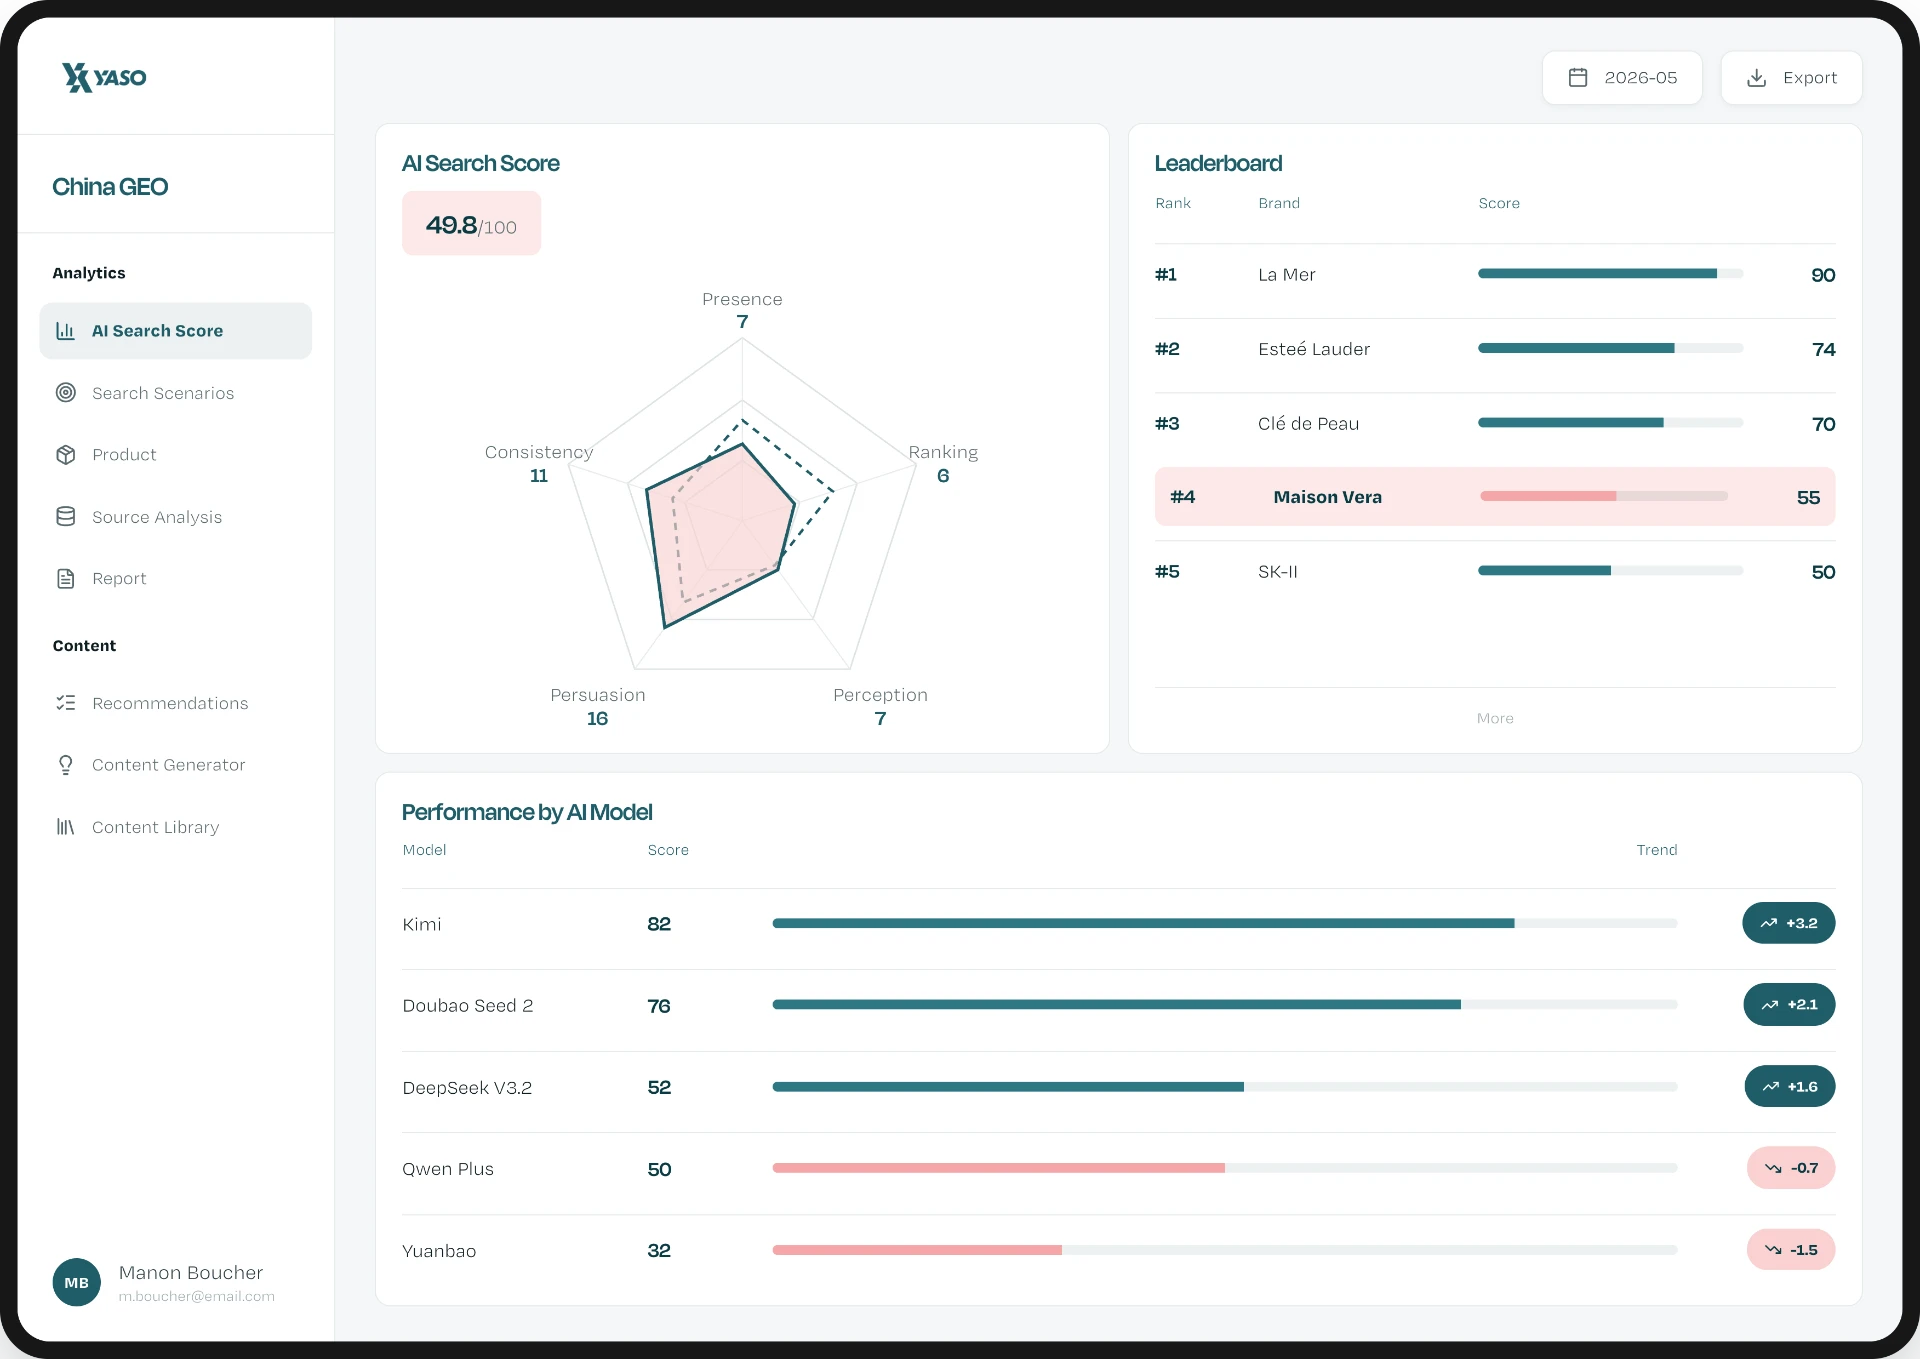Click the Persuasion 16 radar label
Viewport: 1920px width, 1359px height.
[598, 707]
